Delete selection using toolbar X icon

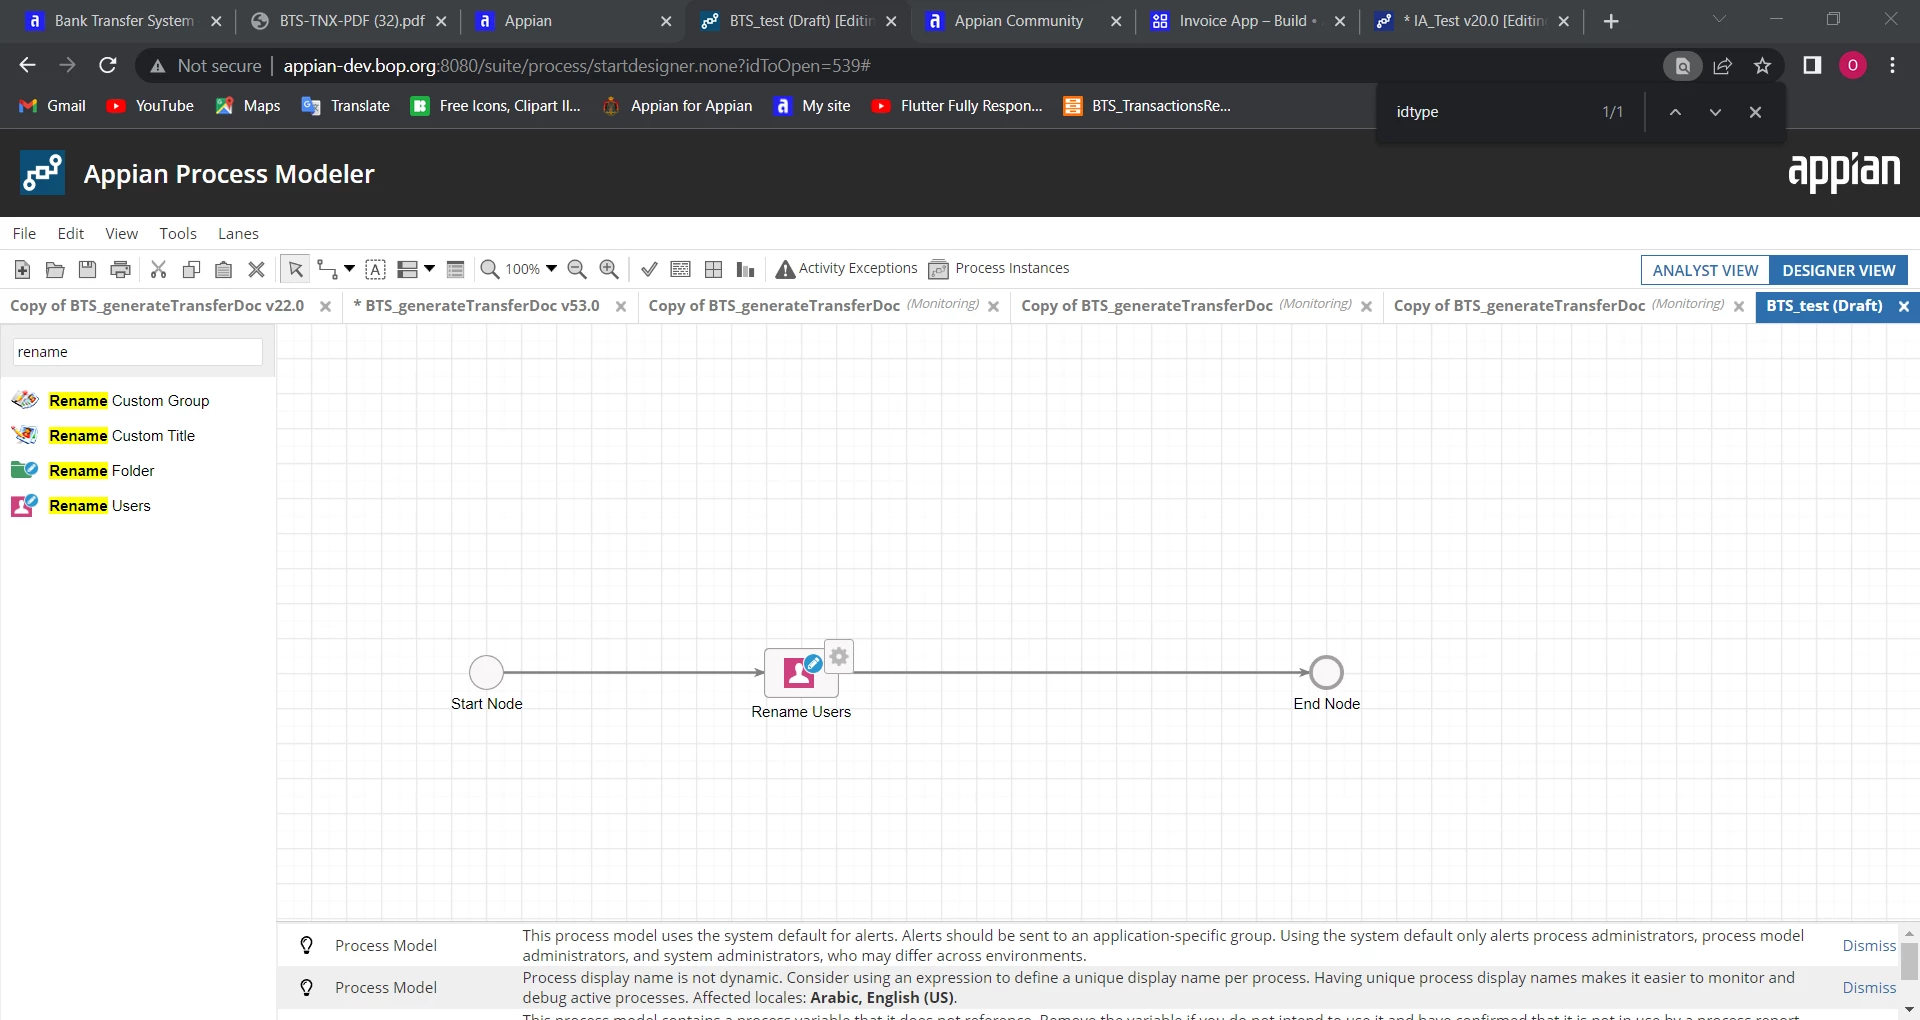click(257, 269)
